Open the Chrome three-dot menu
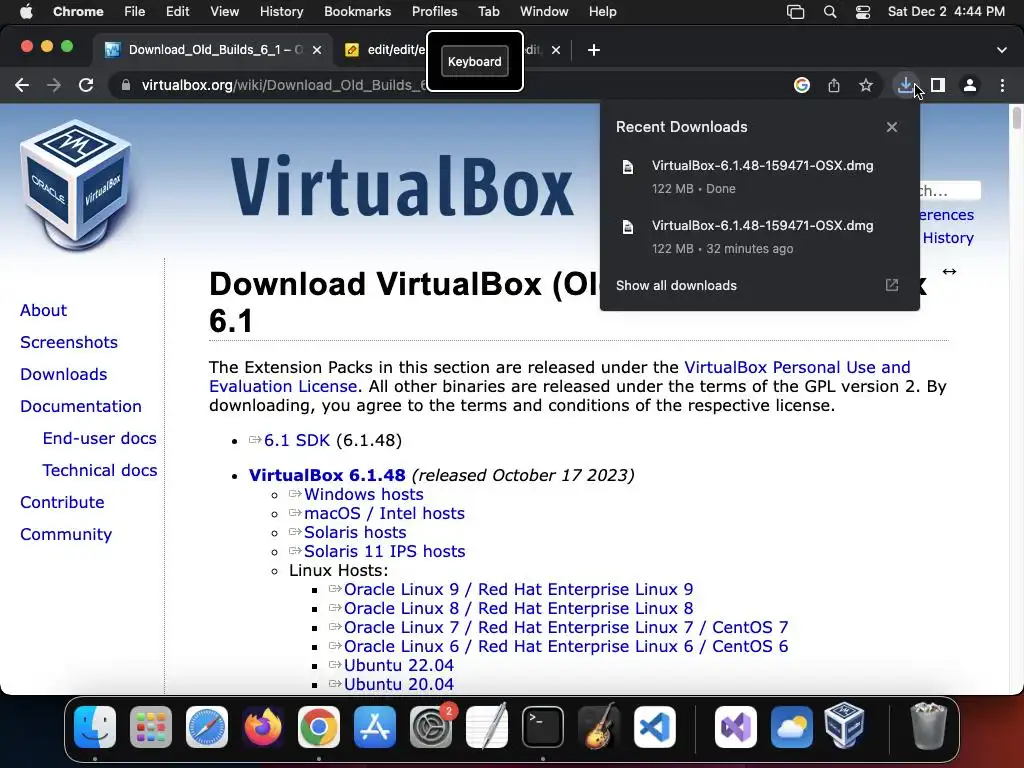This screenshot has width=1024, height=768. click(1002, 85)
